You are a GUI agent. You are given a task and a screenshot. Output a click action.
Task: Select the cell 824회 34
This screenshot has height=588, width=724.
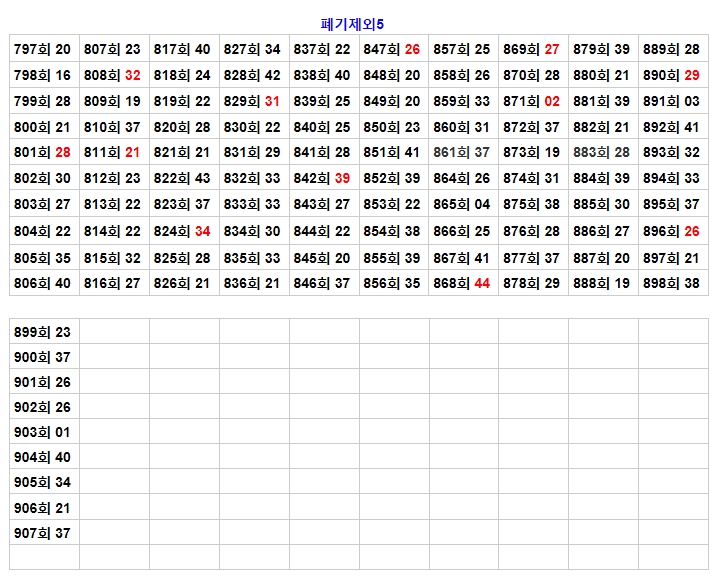coord(182,231)
